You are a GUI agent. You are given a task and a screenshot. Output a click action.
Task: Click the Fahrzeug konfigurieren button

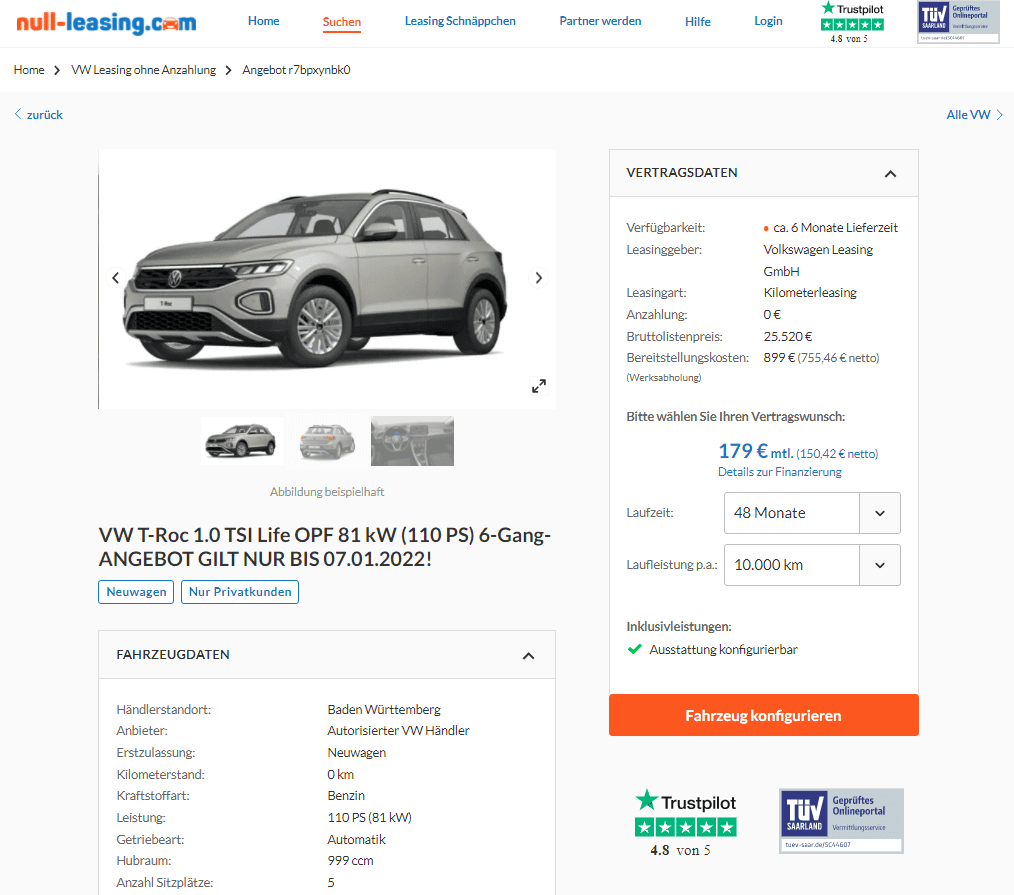(764, 715)
